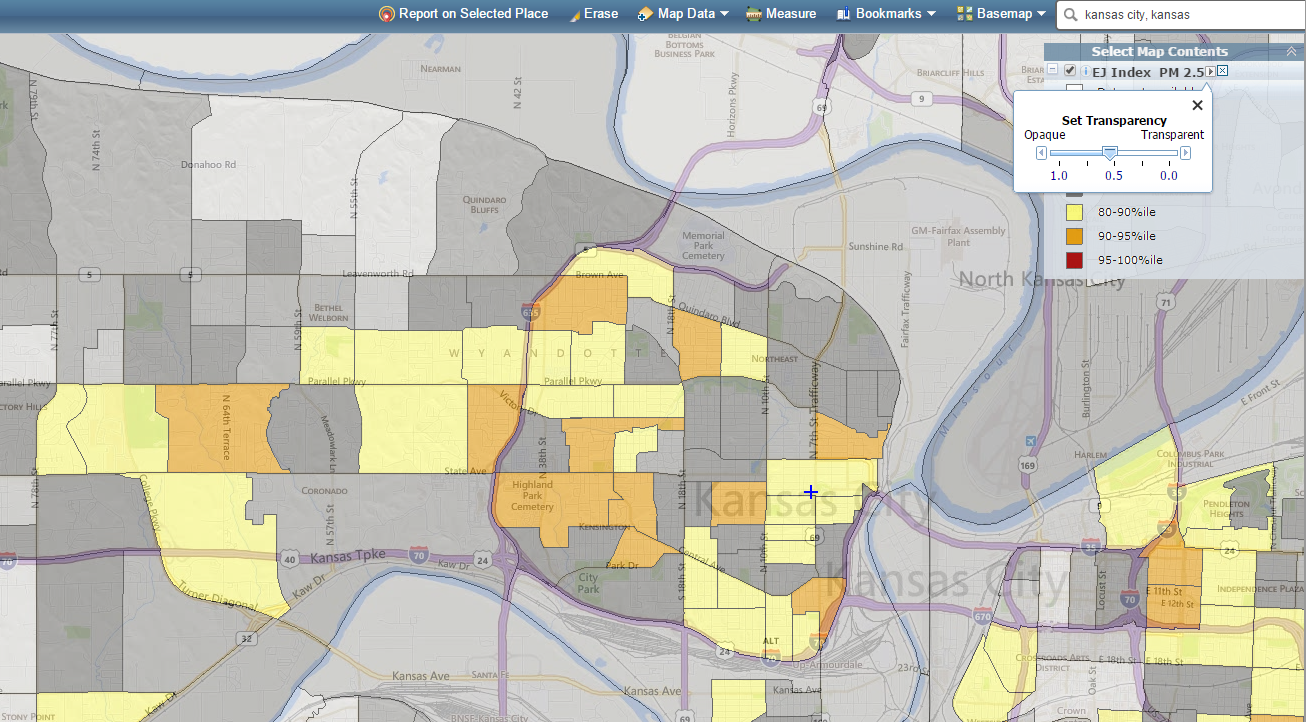Remove the EJ Index PM 2.5 layer

(1222, 71)
